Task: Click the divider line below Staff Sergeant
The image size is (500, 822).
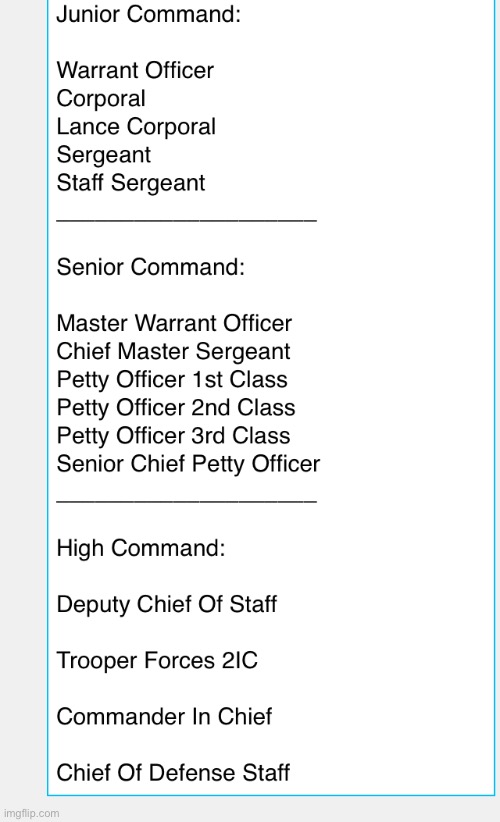Action: pyautogui.click(x=187, y=221)
